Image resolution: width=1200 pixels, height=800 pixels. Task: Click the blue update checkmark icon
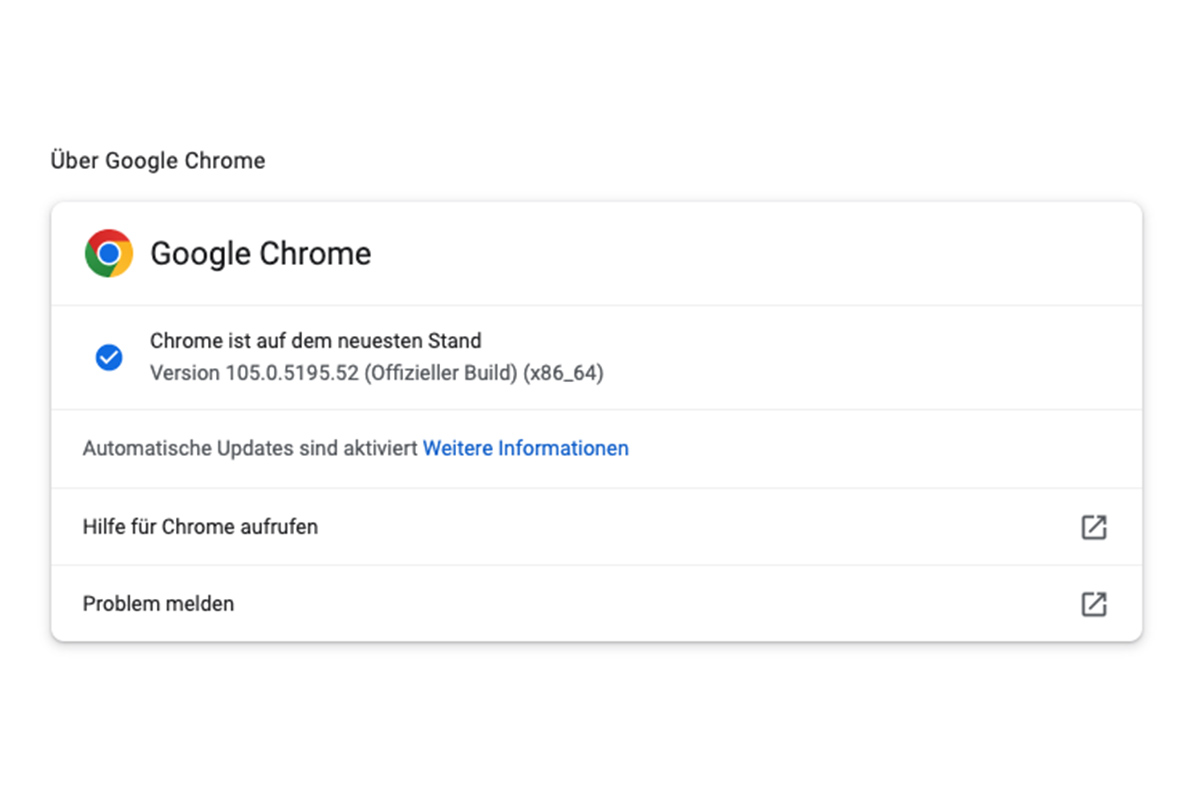[x=109, y=357]
